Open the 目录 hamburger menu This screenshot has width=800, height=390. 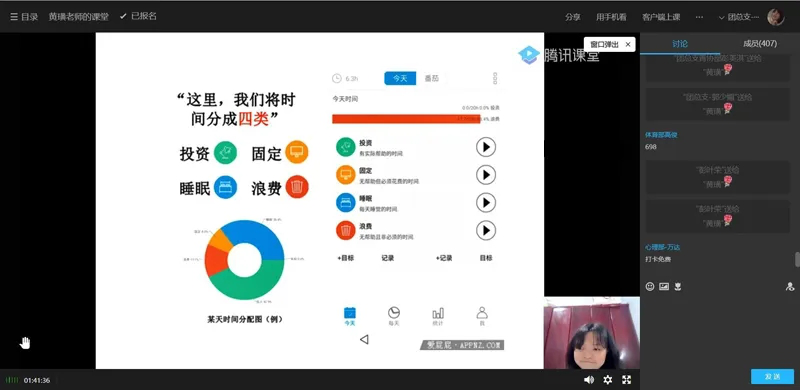[x=24, y=16]
